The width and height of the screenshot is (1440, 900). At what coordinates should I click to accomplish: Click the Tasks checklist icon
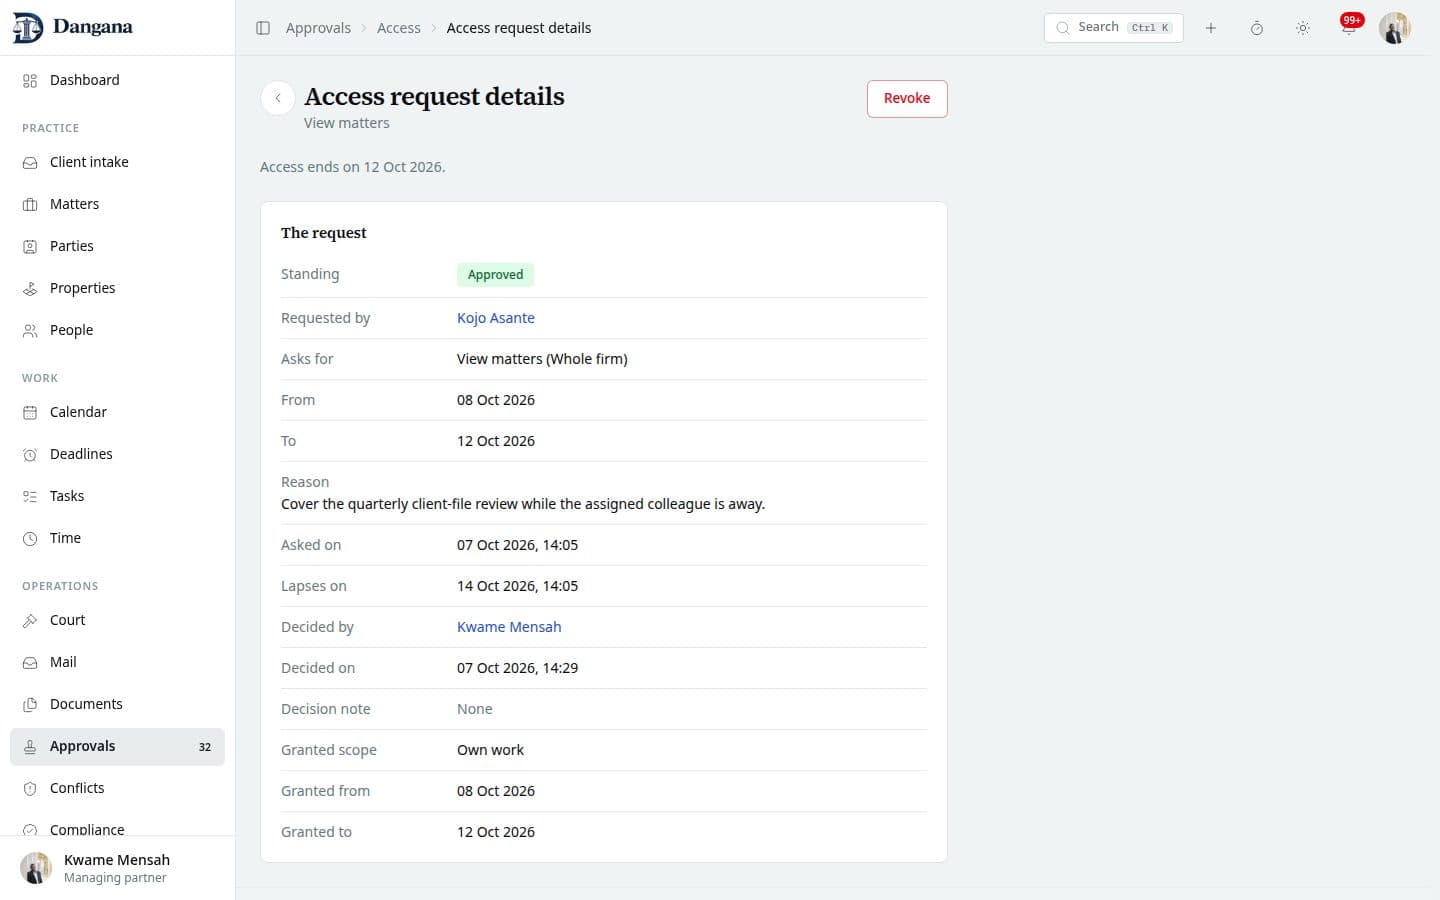tap(30, 496)
